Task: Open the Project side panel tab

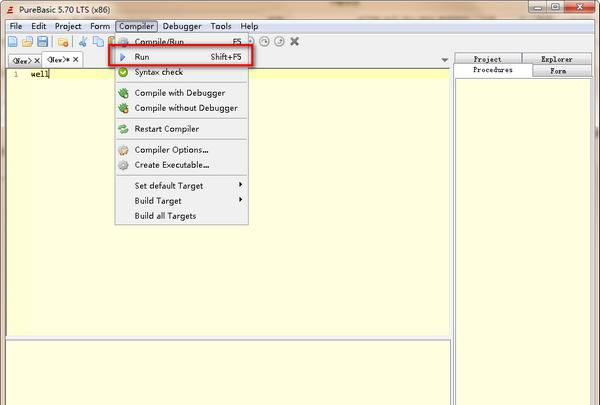Action: click(488, 59)
